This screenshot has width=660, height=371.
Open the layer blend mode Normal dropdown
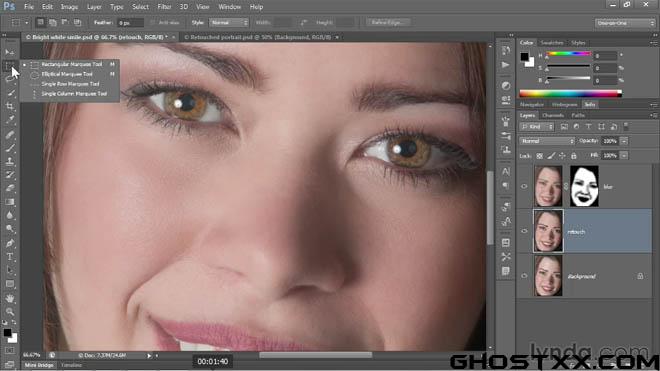547,141
